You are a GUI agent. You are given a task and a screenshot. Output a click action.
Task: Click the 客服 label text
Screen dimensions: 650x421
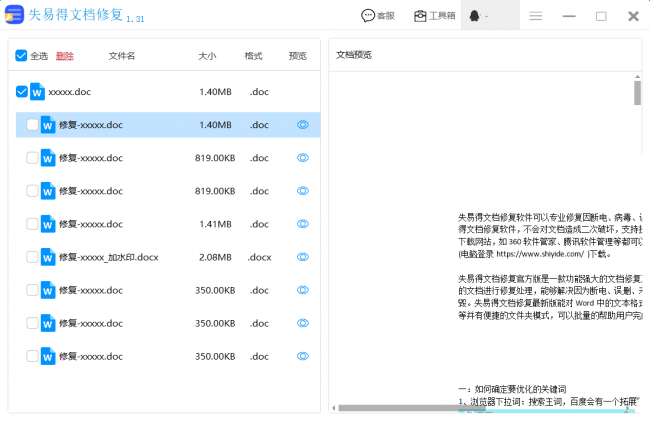point(386,16)
